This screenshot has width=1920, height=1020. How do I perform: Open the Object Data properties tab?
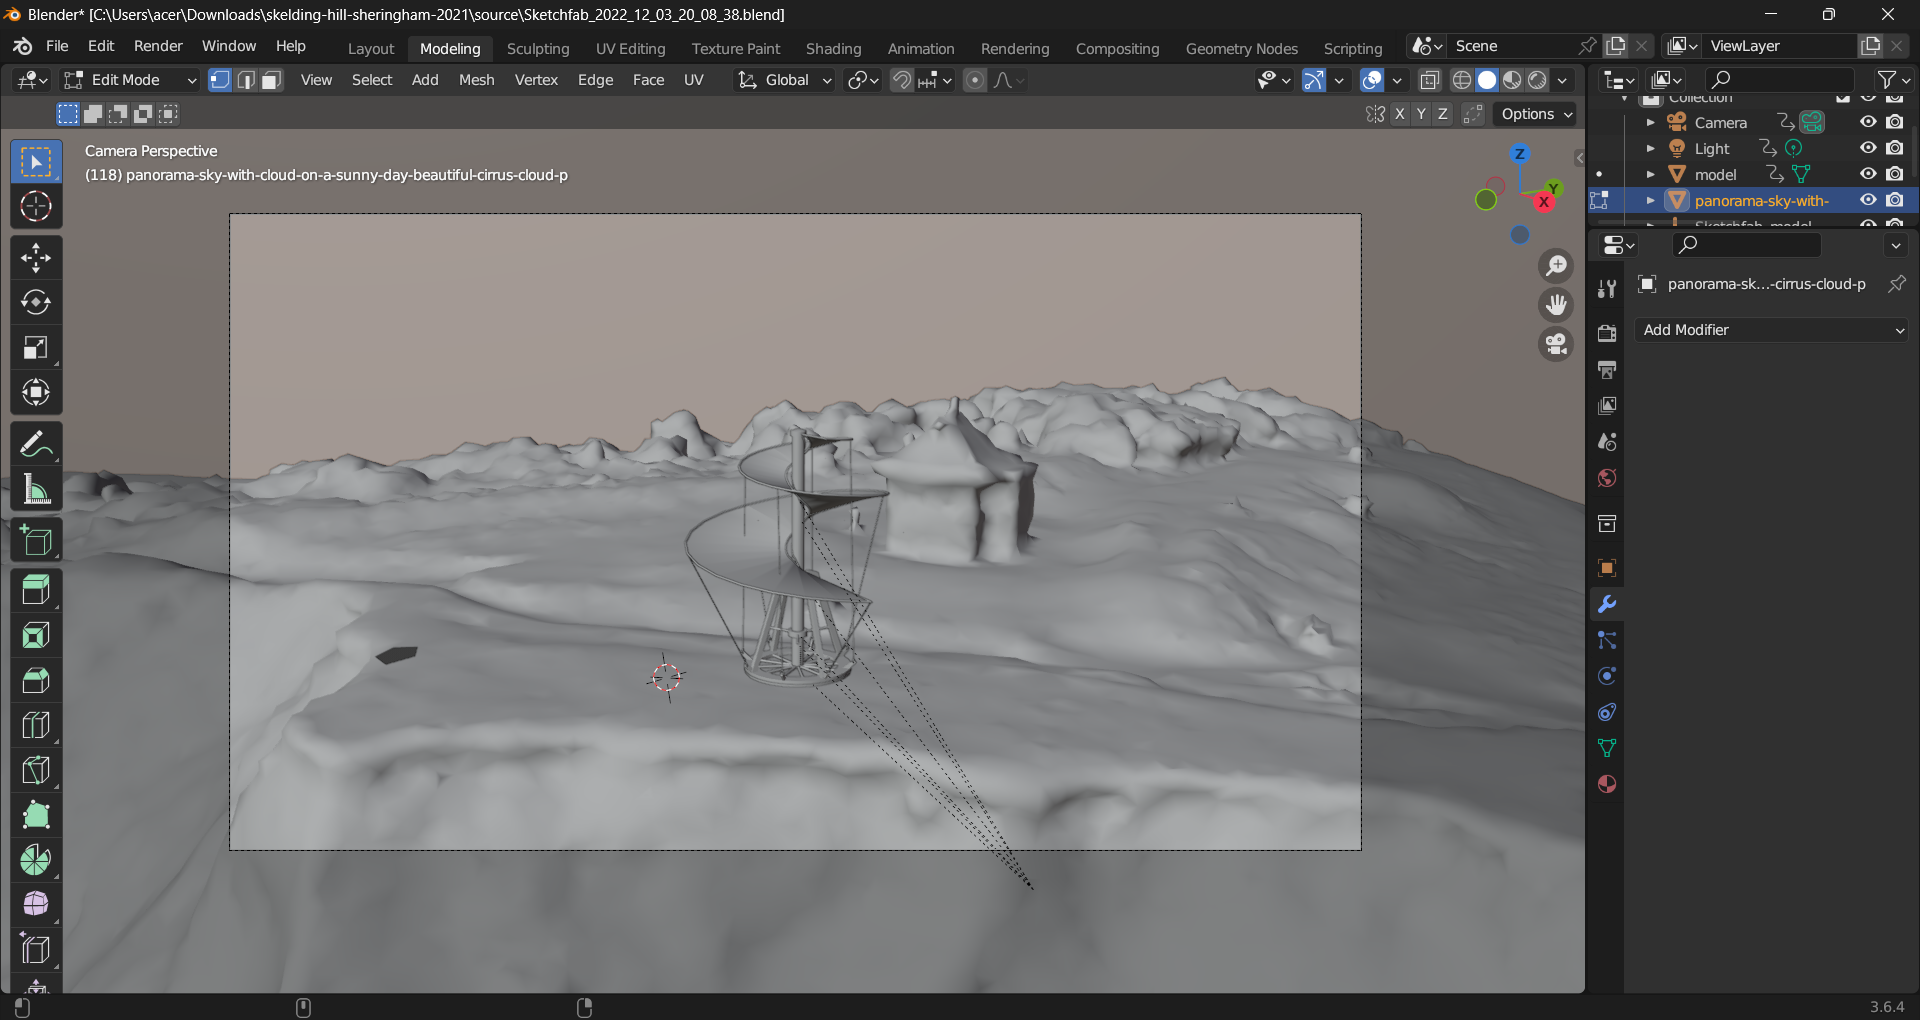pos(1607,748)
